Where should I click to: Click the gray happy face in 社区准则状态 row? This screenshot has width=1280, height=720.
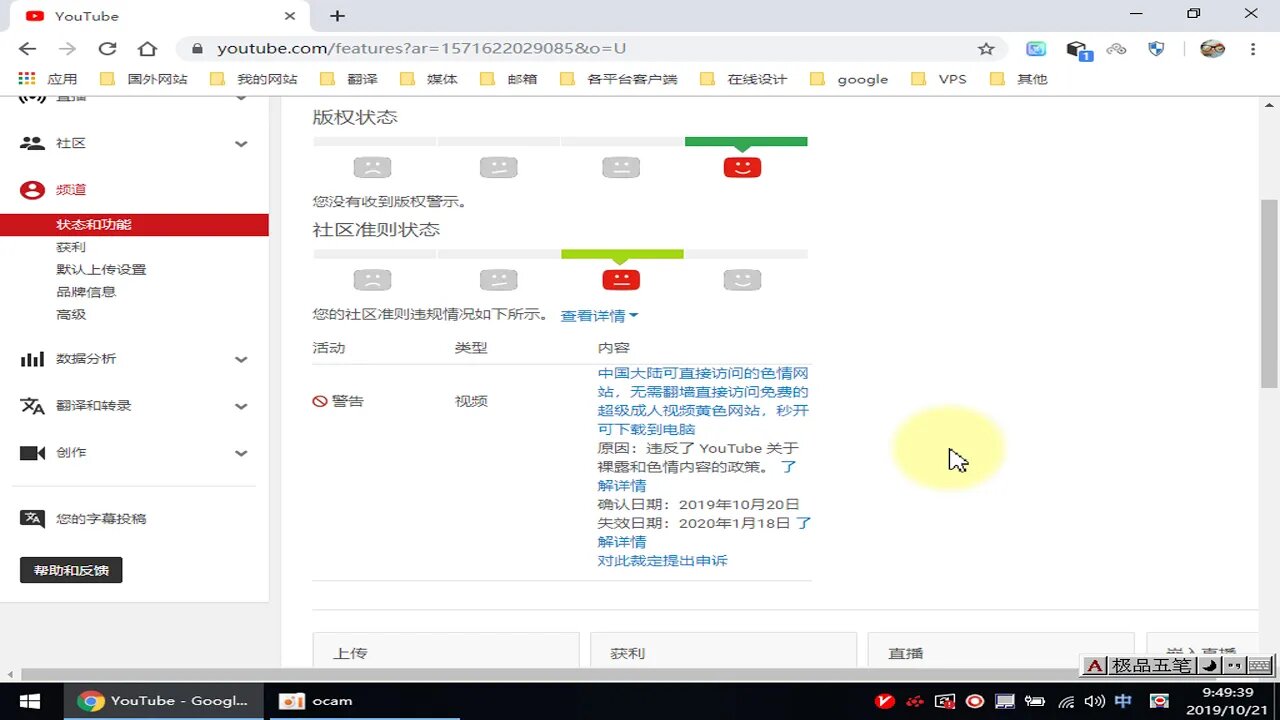tap(742, 279)
